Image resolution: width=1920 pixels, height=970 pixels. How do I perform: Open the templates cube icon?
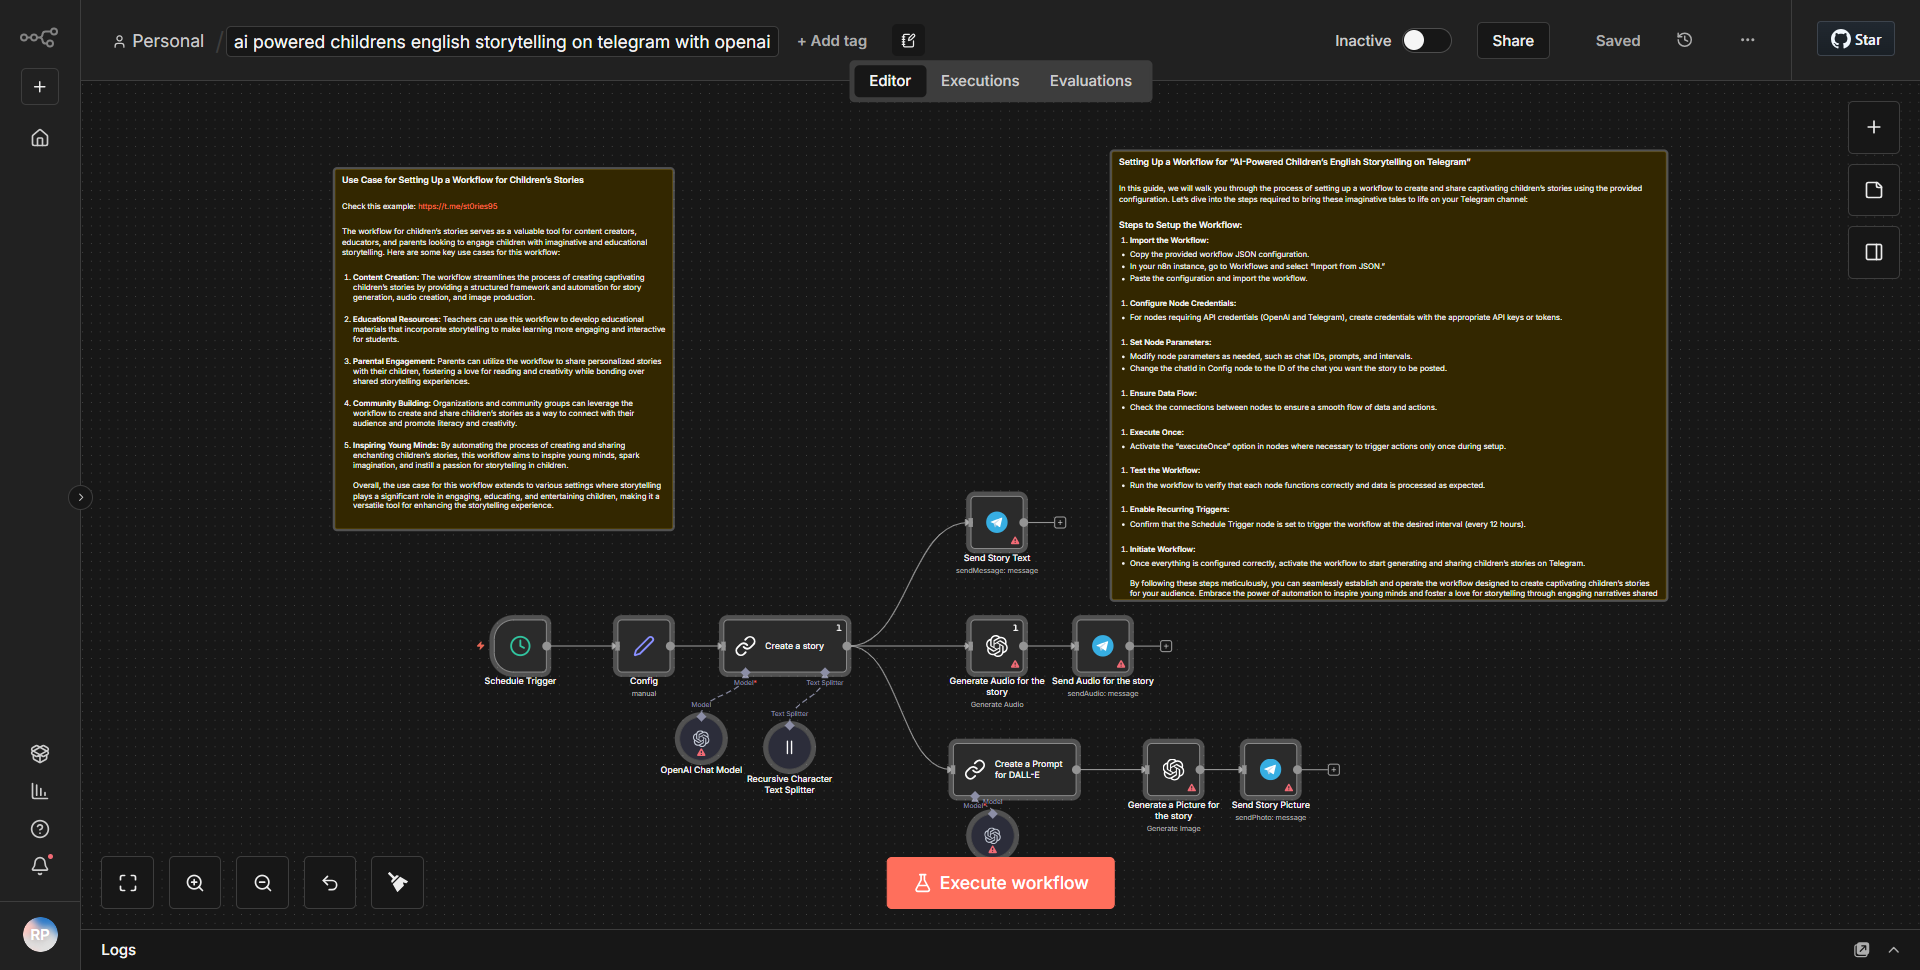pyautogui.click(x=40, y=754)
